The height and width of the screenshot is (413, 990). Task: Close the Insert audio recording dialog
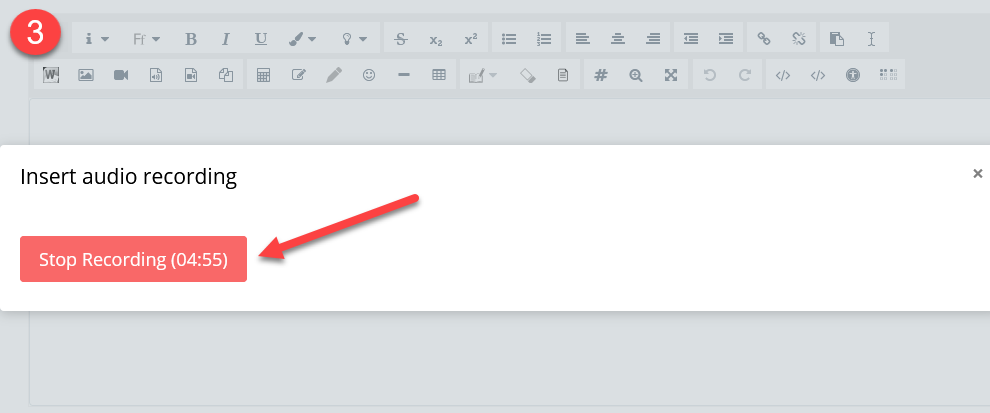[977, 173]
